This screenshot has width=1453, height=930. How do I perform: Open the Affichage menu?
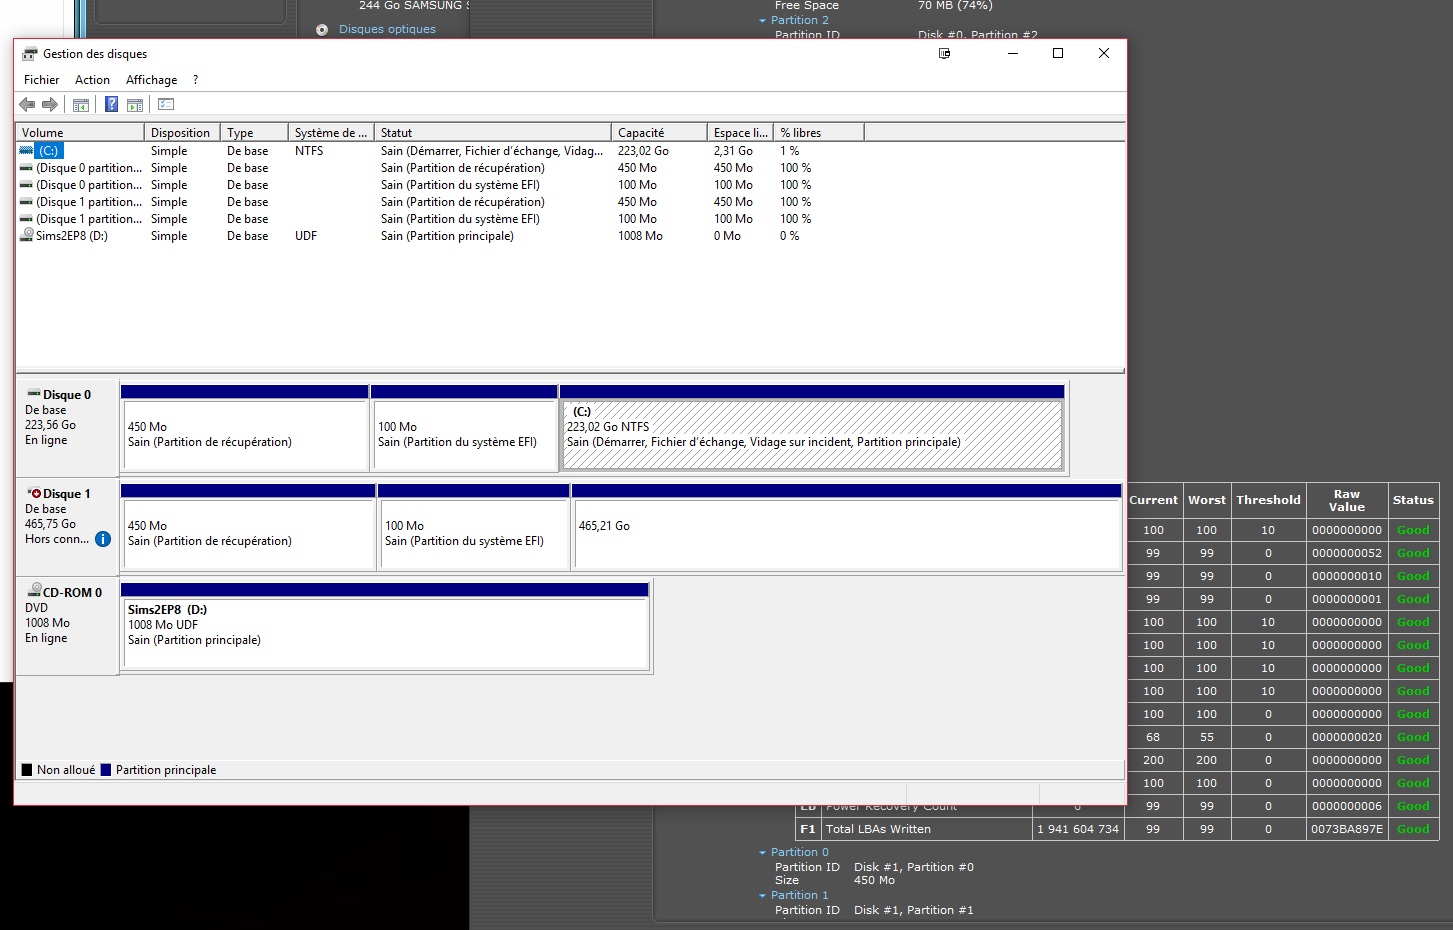(x=151, y=80)
